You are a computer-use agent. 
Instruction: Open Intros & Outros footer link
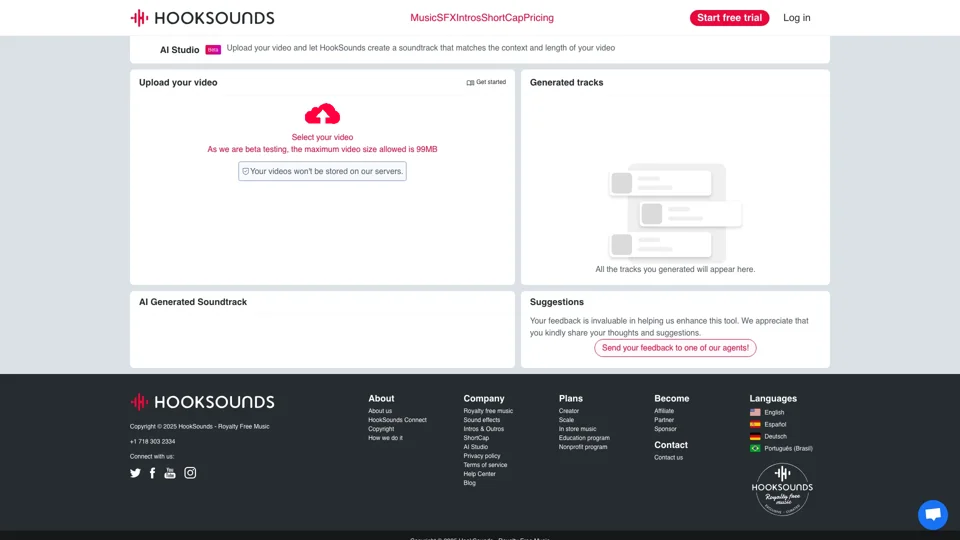pos(484,429)
